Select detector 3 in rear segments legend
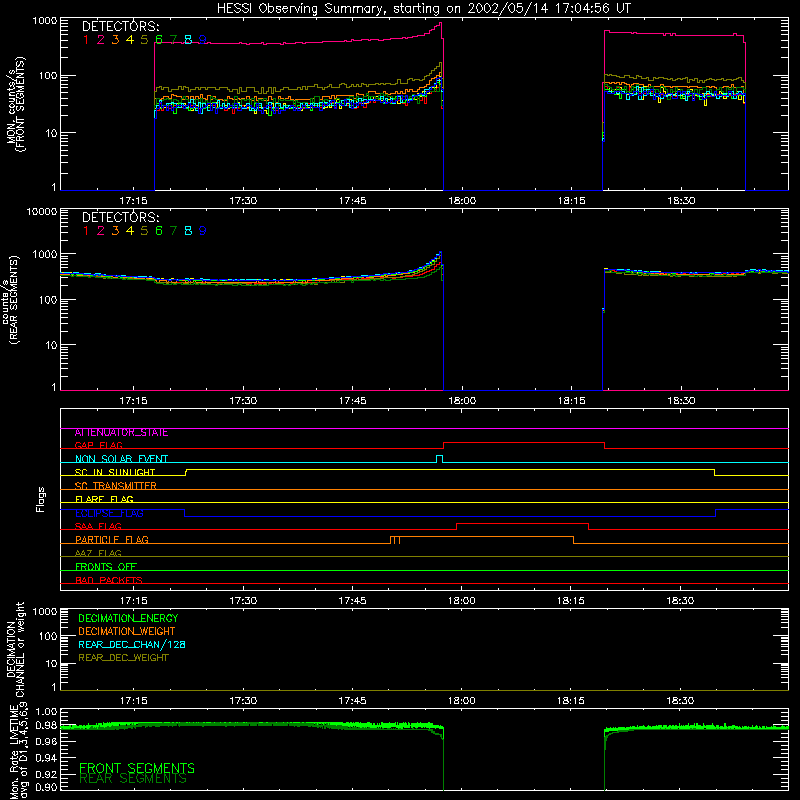Image resolution: width=800 pixels, height=800 pixels. [115, 231]
